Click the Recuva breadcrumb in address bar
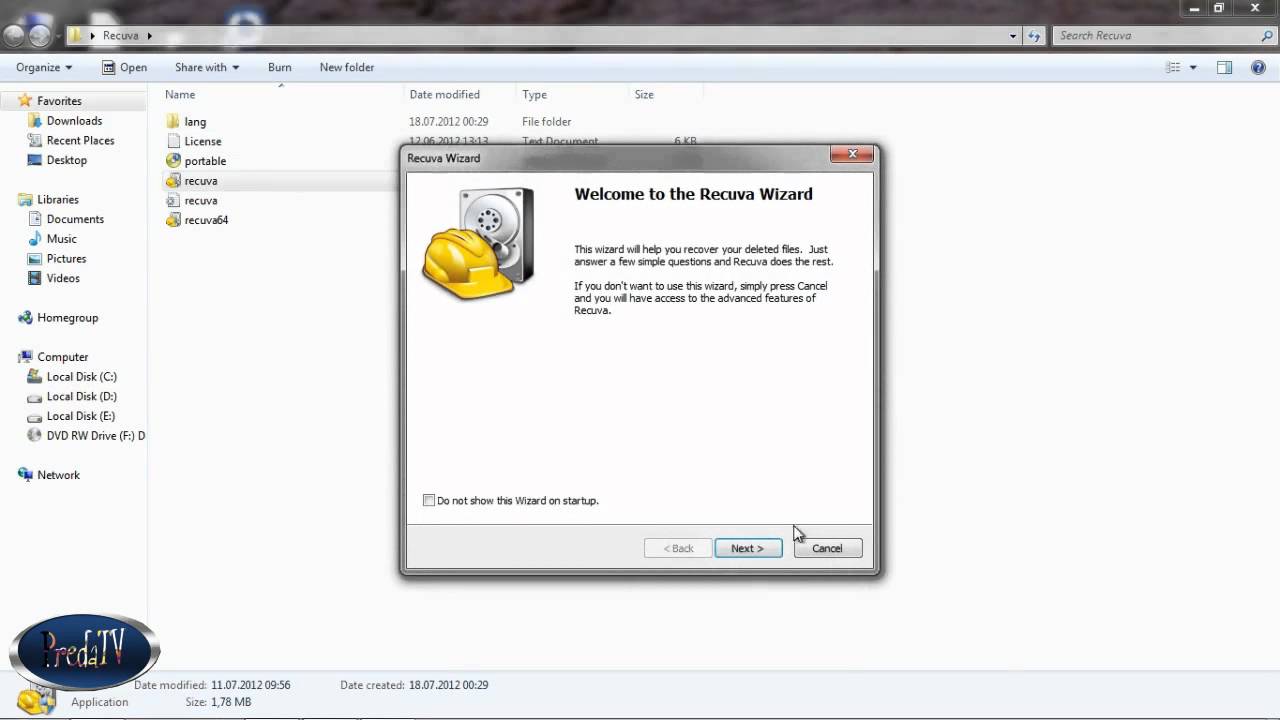 point(121,35)
